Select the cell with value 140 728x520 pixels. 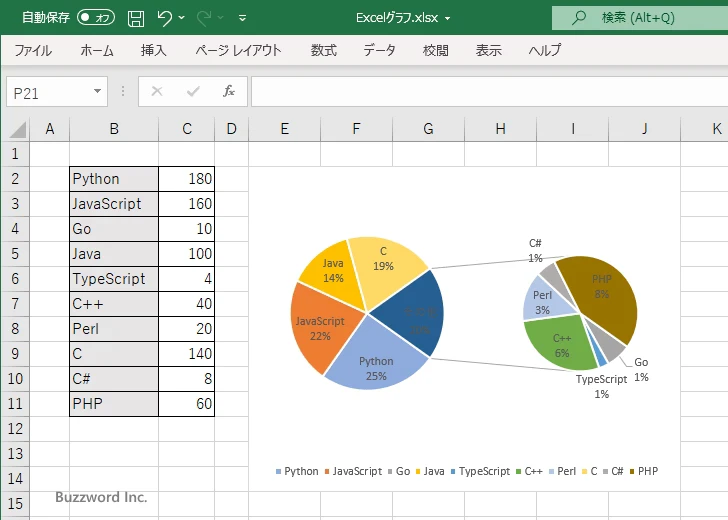tap(187, 354)
